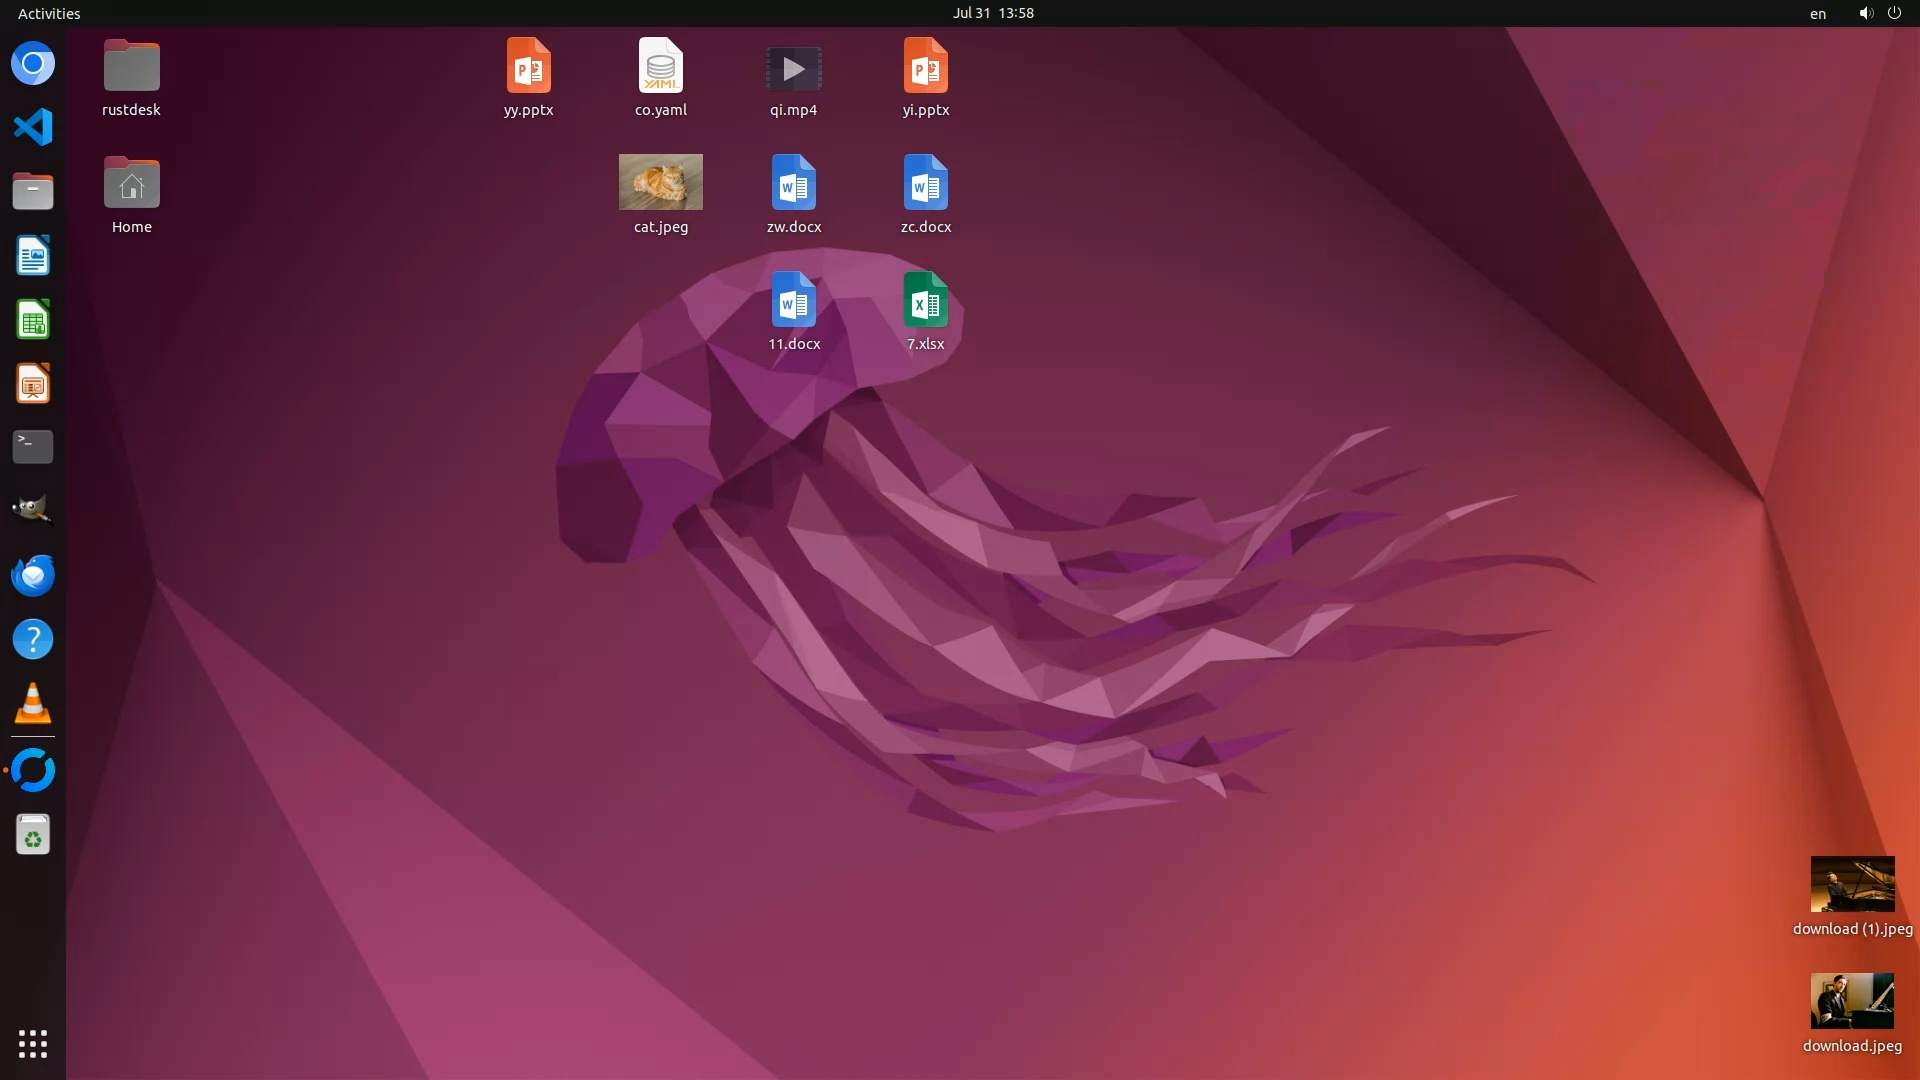Screen dimensions: 1920x1080
Task: Show Applications grid button
Action: tap(33, 1044)
